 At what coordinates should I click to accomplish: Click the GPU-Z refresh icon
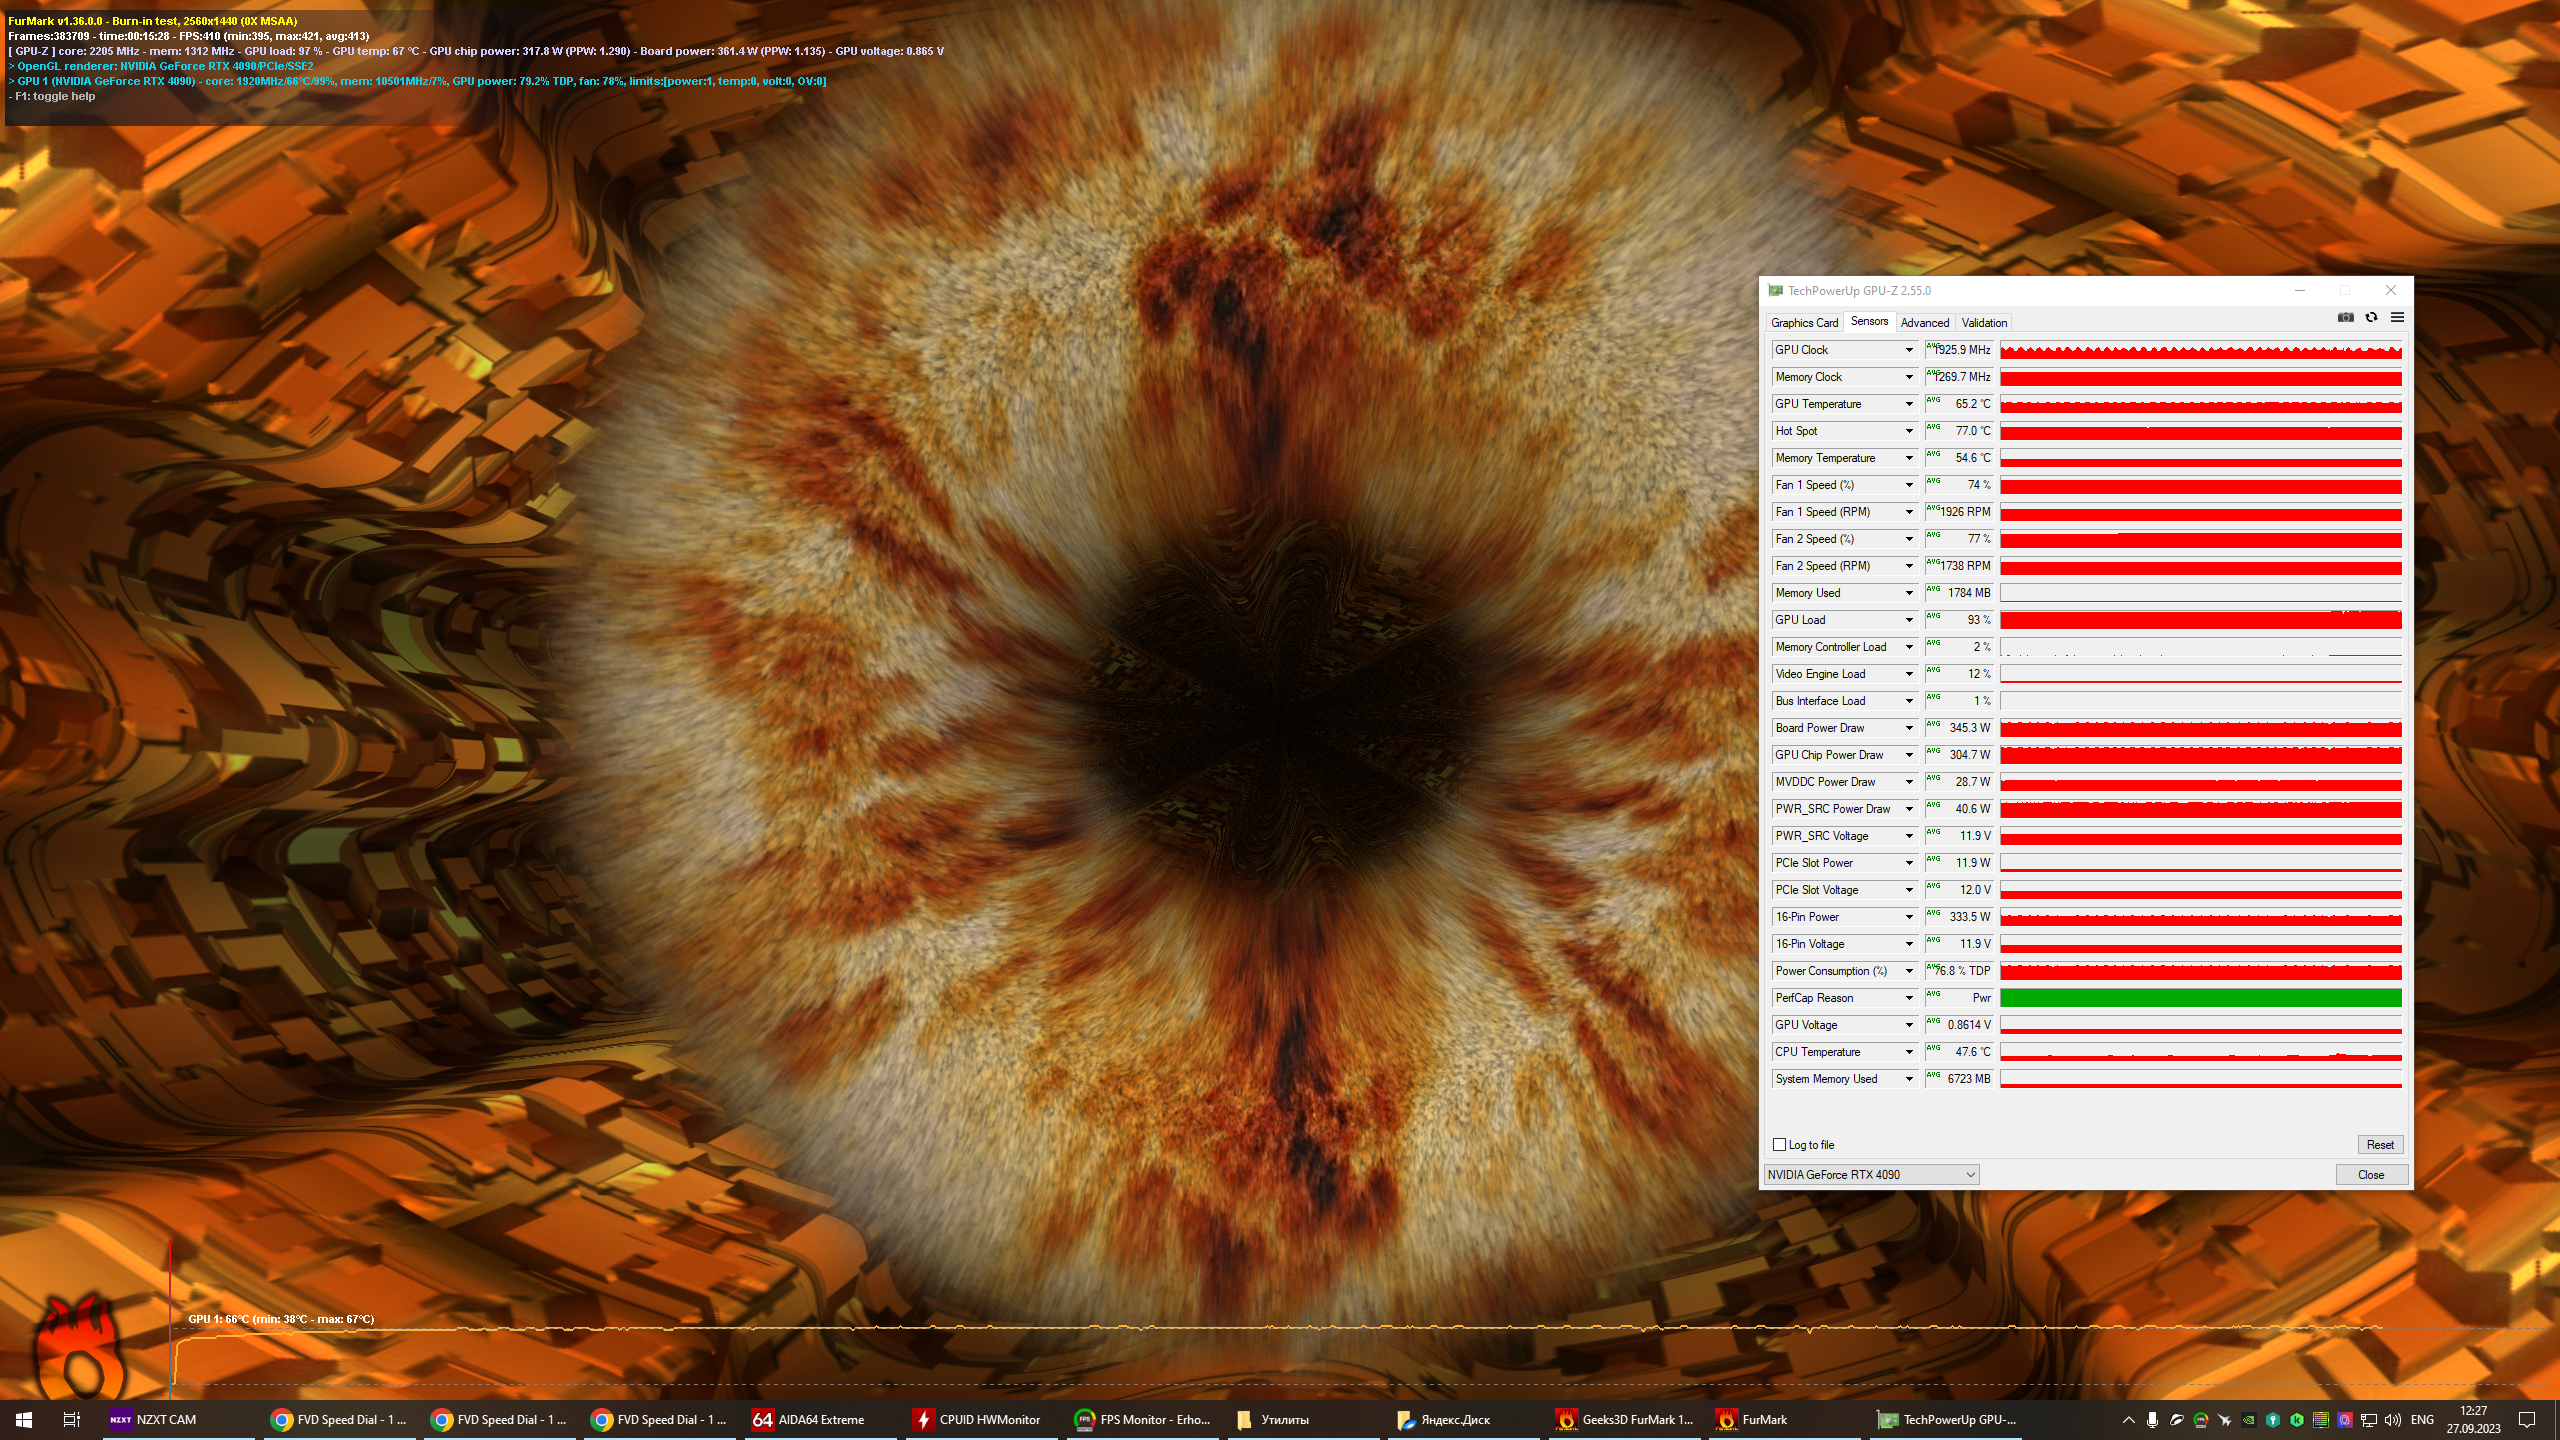pyautogui.click(x=2371, y=317)
